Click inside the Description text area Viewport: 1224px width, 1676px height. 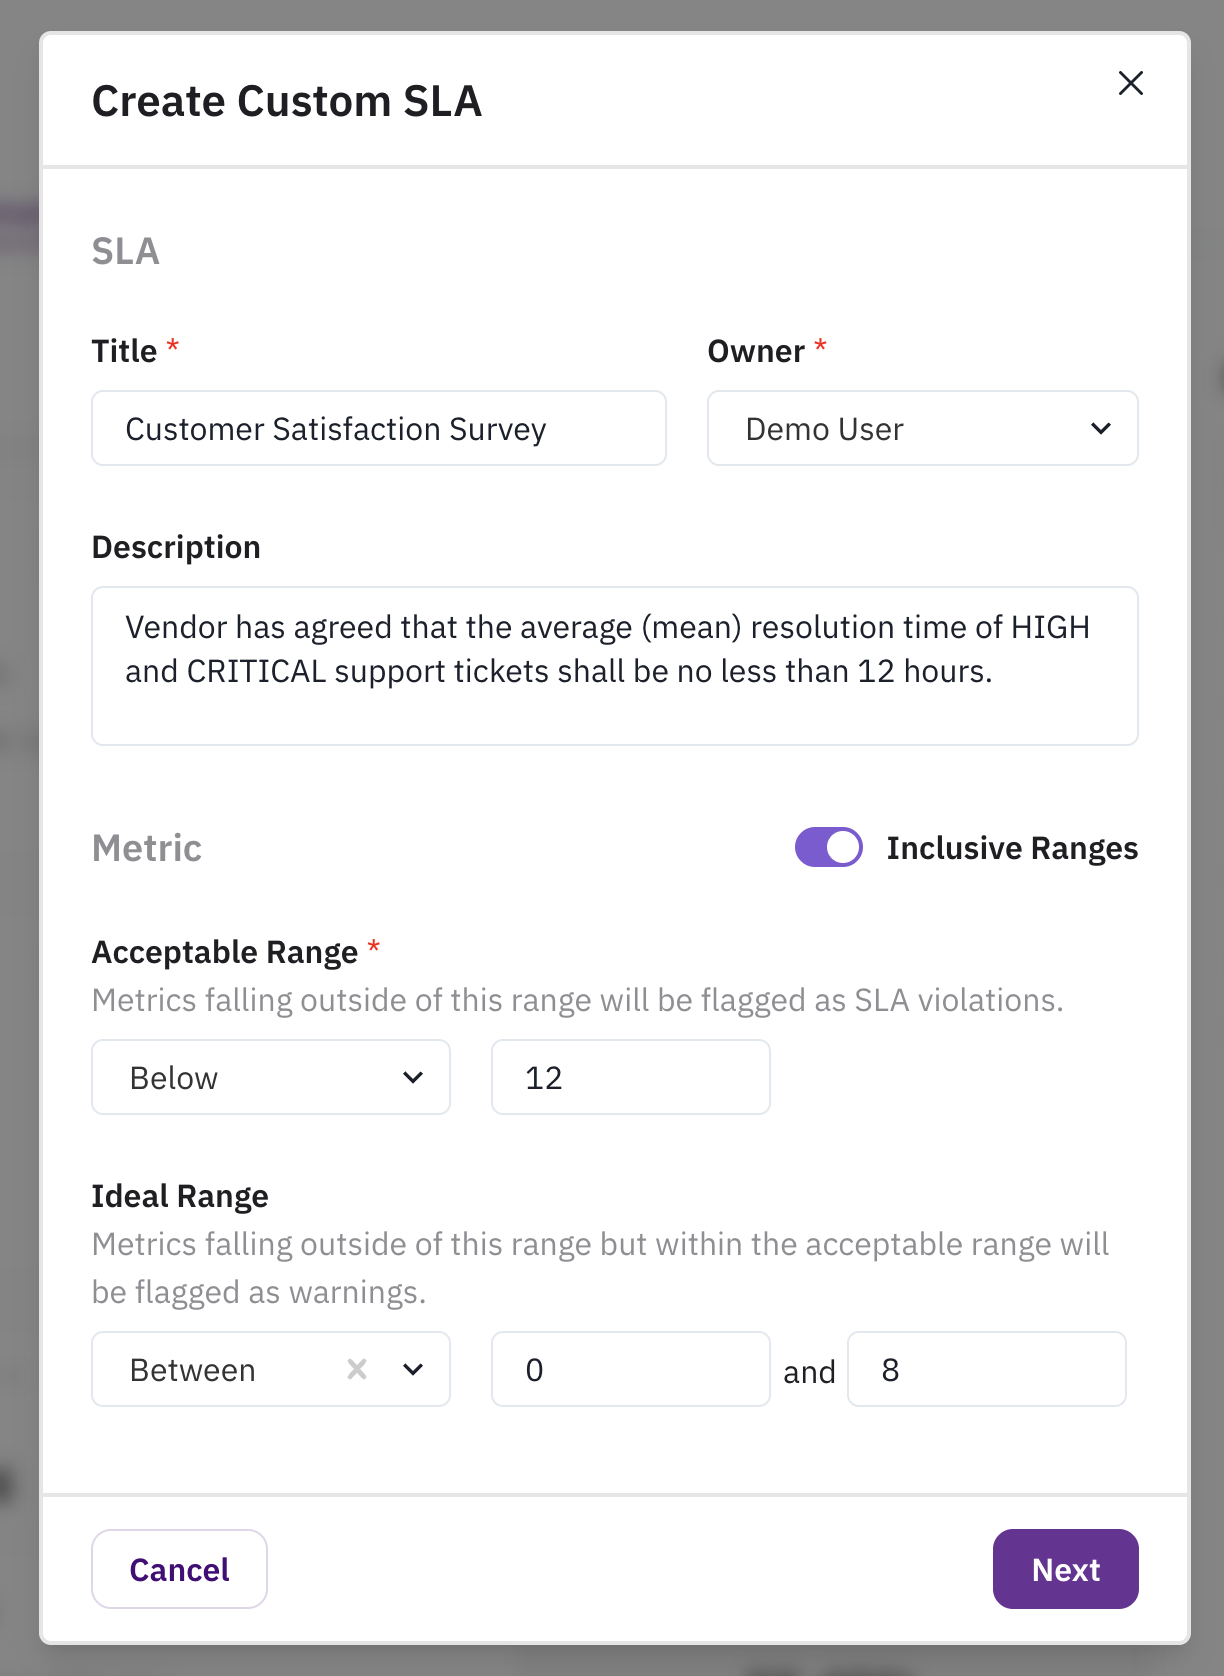coord(614,665)
